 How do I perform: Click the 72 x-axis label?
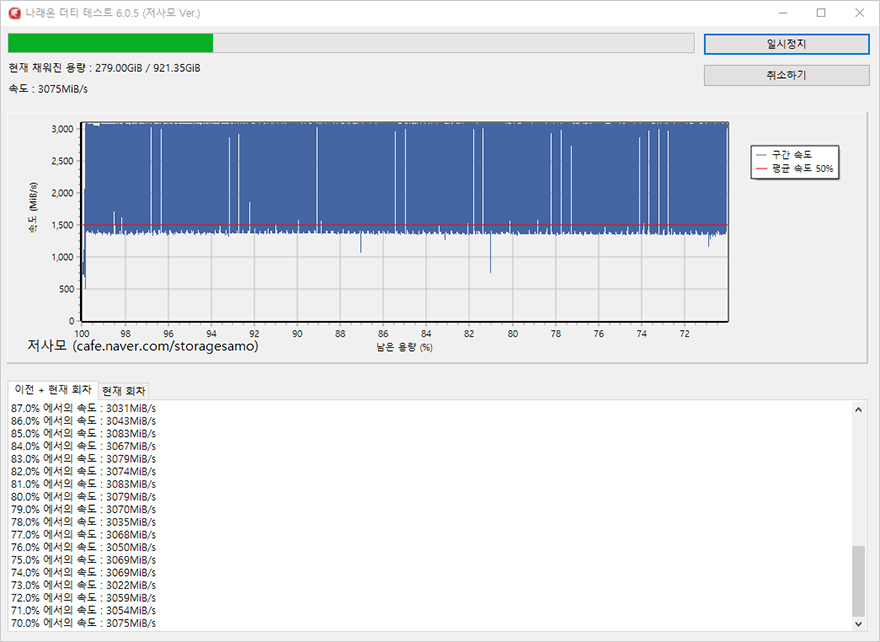685,334
